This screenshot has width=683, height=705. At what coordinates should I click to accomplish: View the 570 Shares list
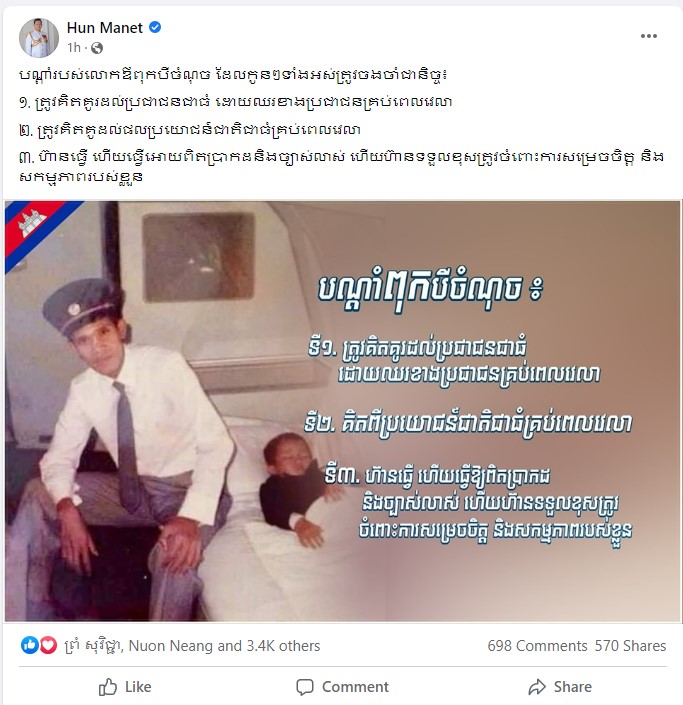point(630,646)
